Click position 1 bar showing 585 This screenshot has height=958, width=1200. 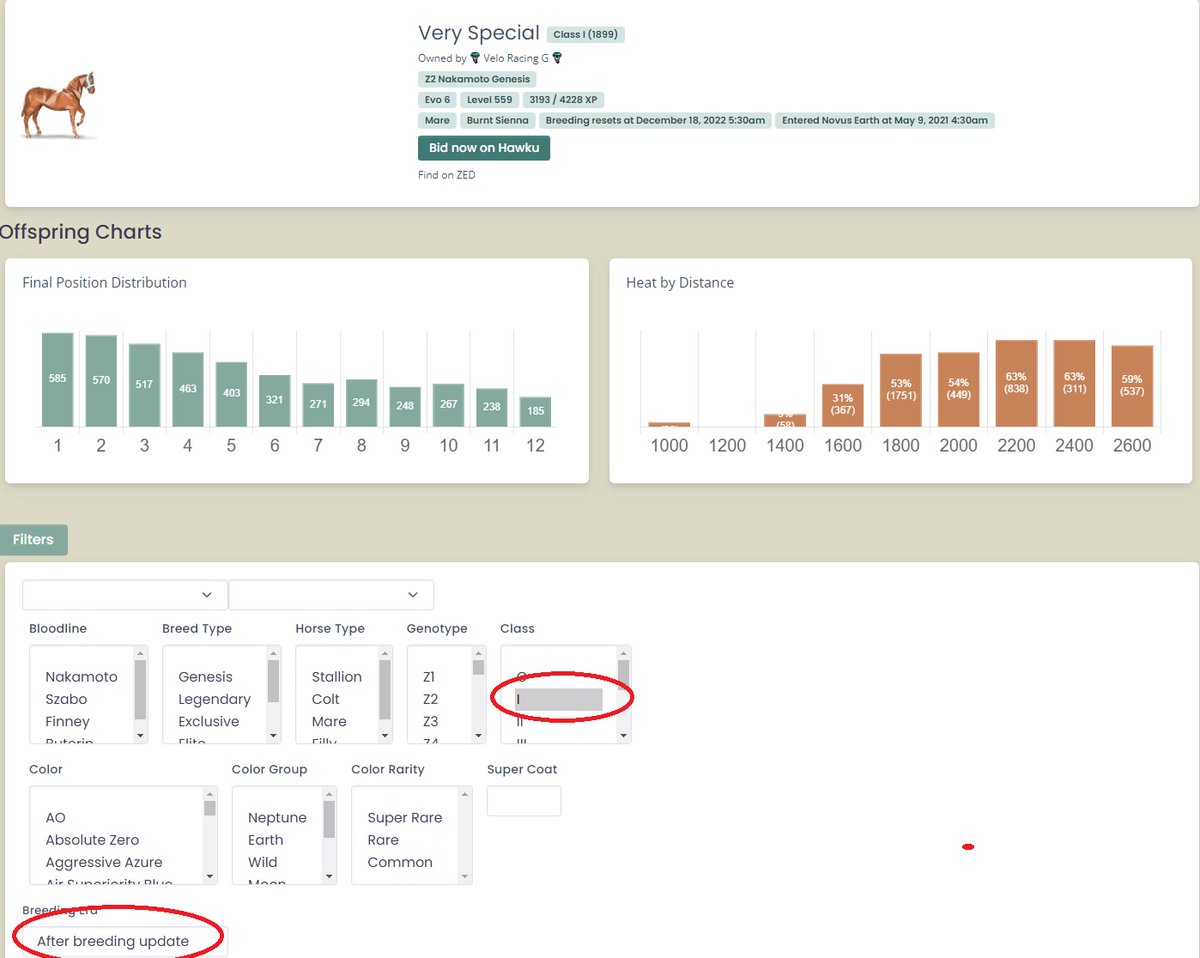(x=57, y=380)
